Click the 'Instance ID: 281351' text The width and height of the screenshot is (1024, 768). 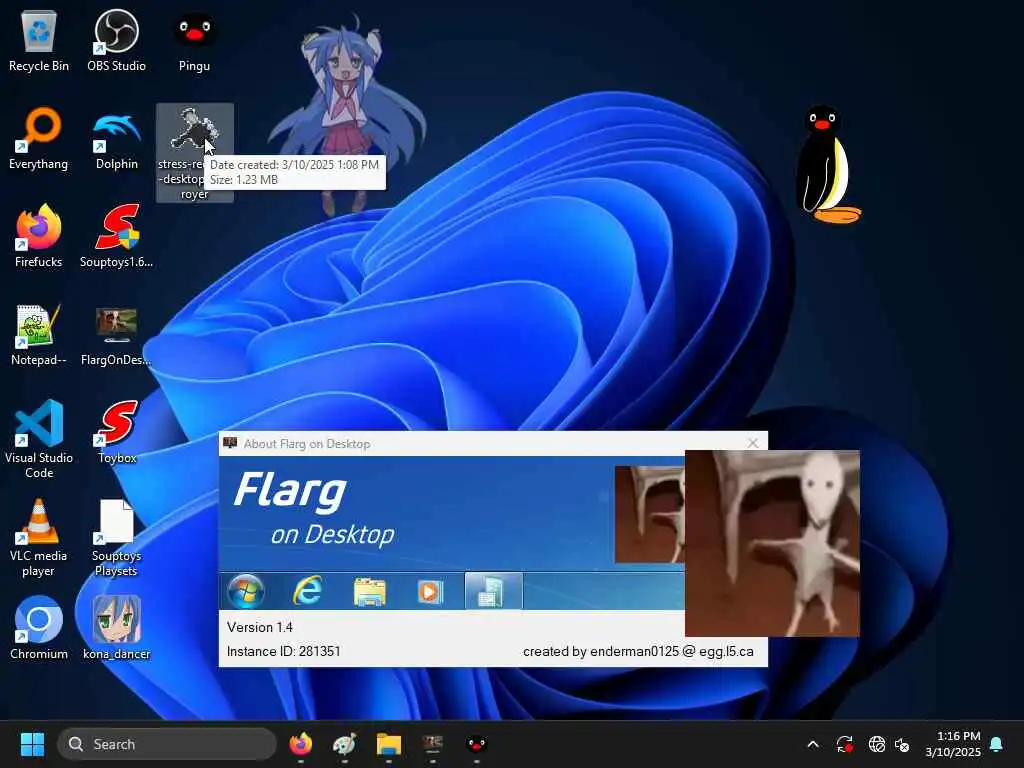coord(283,651)
